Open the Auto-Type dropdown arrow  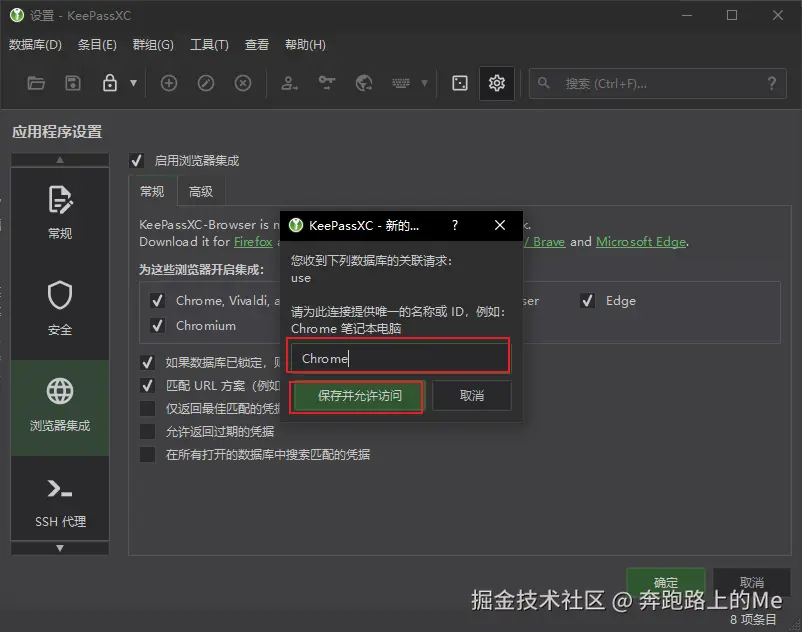tap(424, 83)
